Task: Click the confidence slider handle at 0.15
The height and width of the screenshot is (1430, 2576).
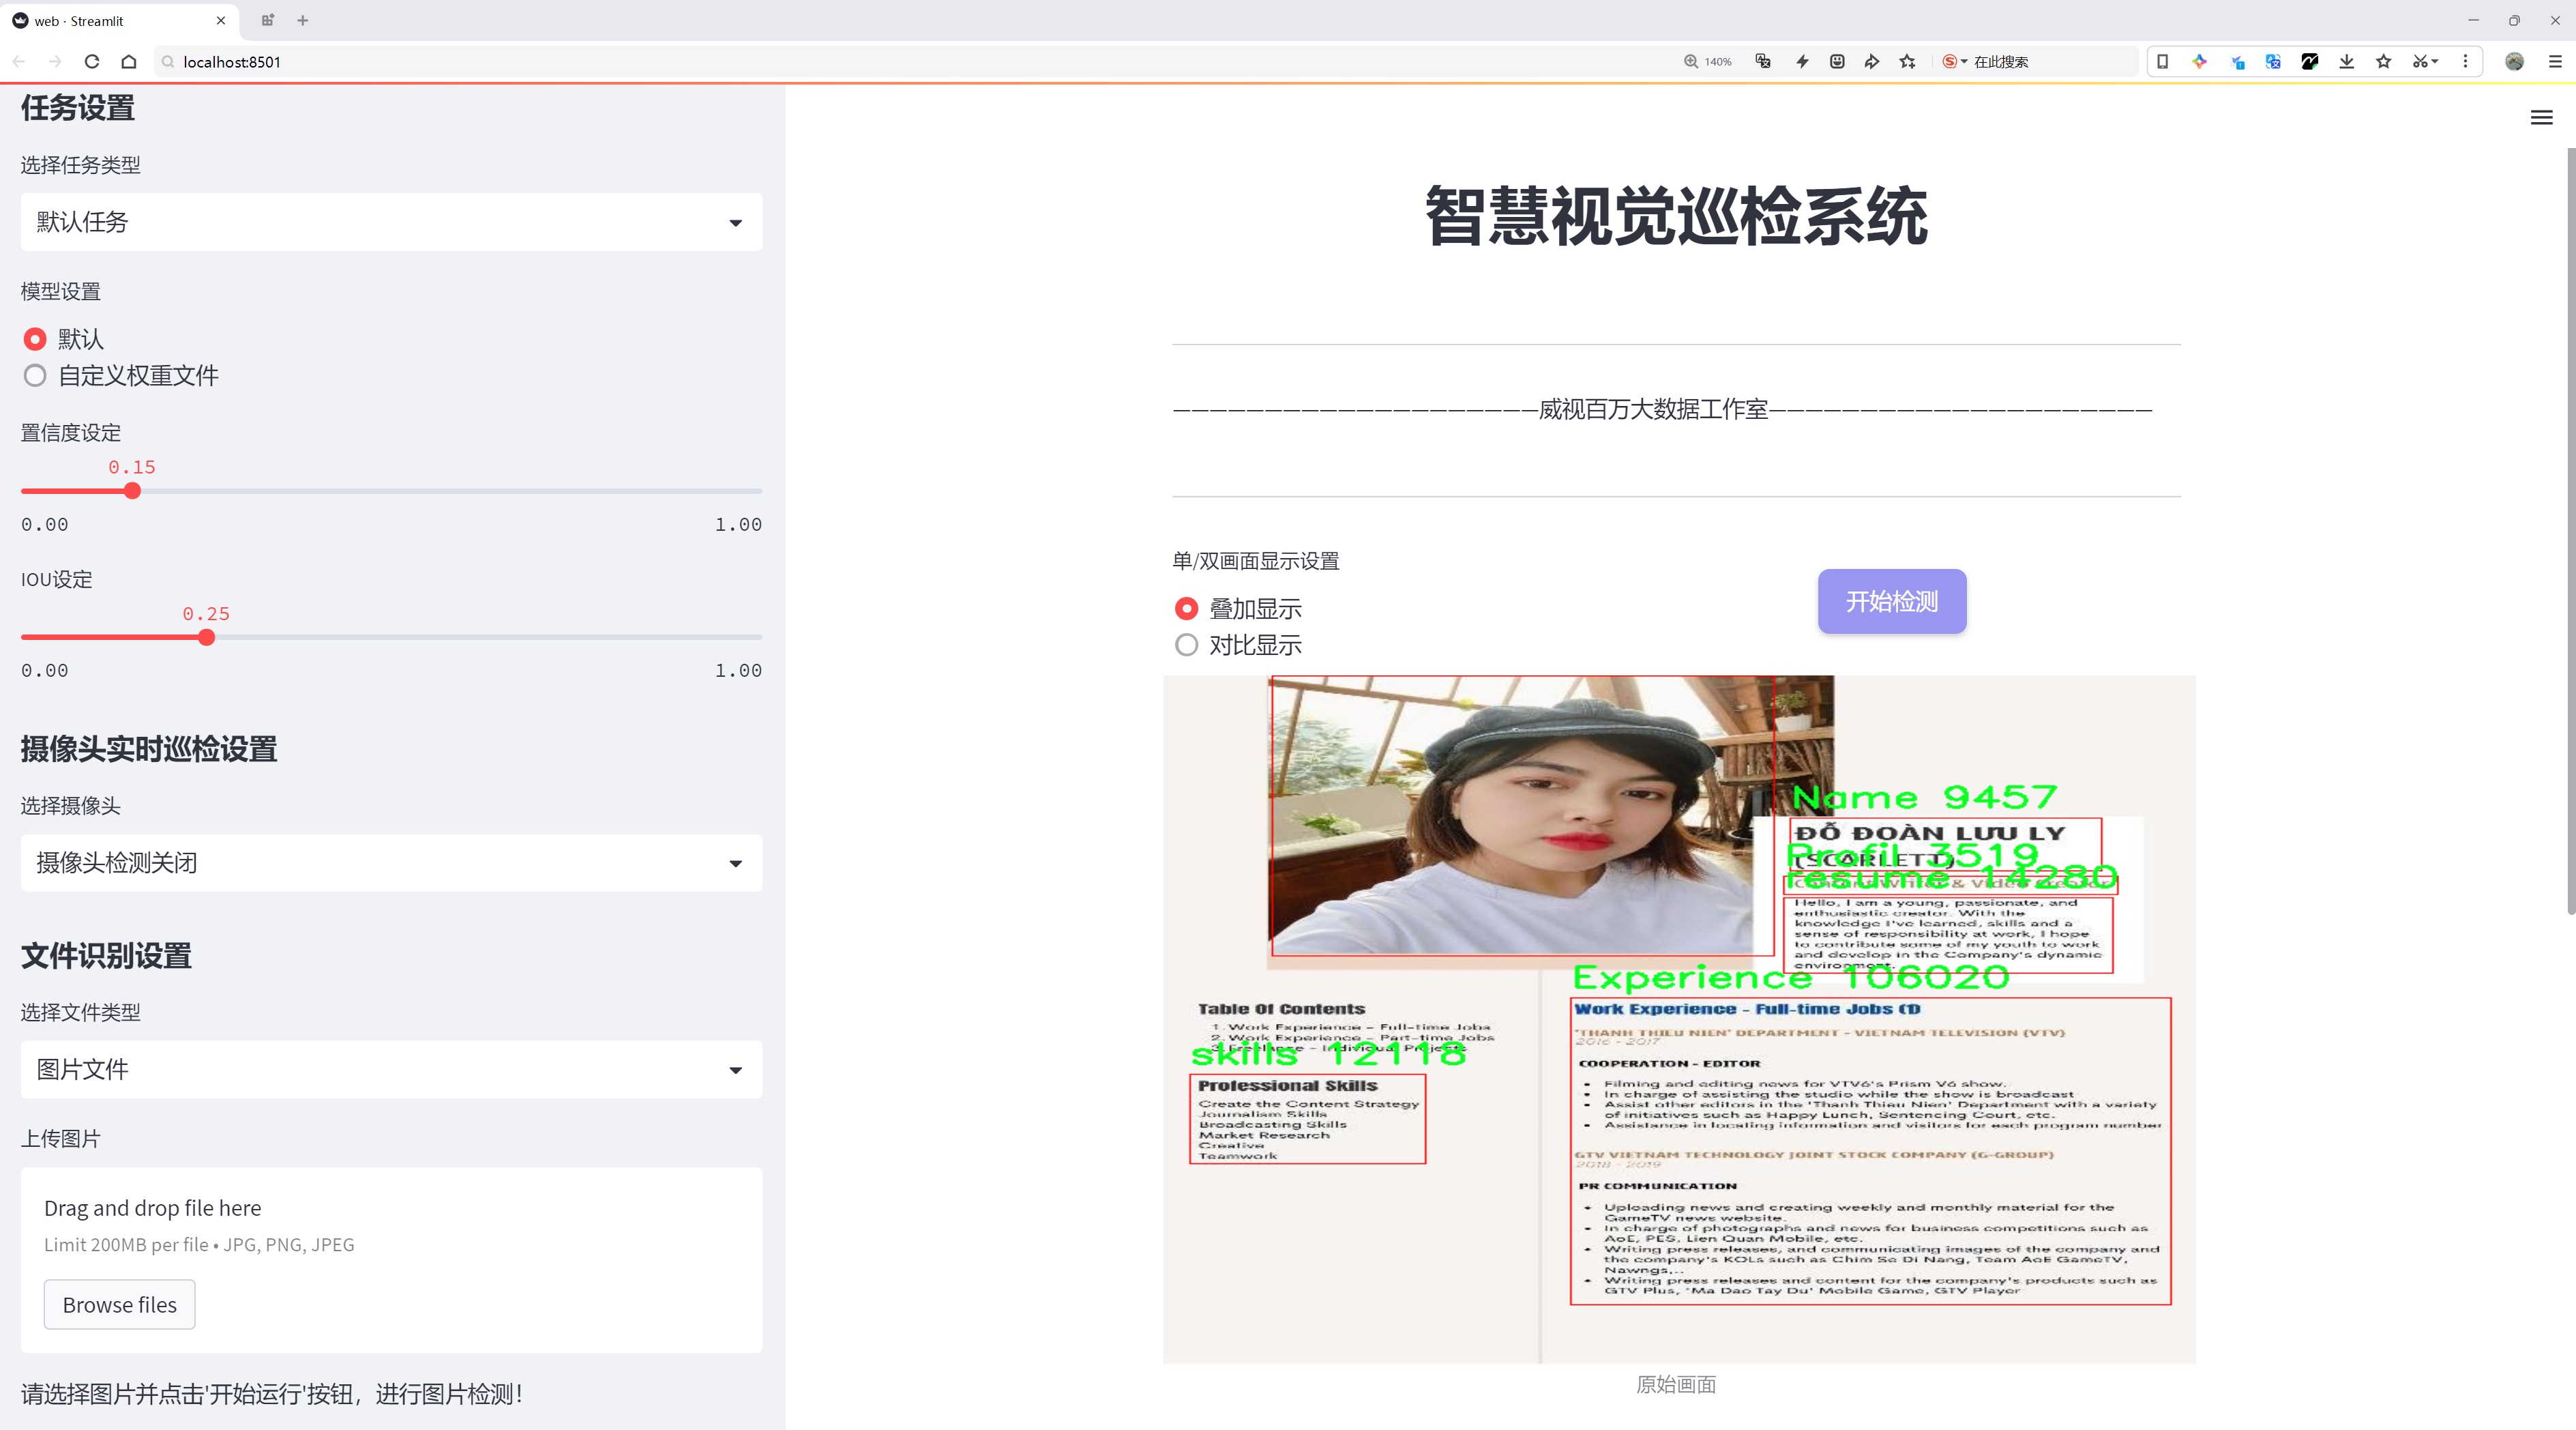Action: pos(132,491)
